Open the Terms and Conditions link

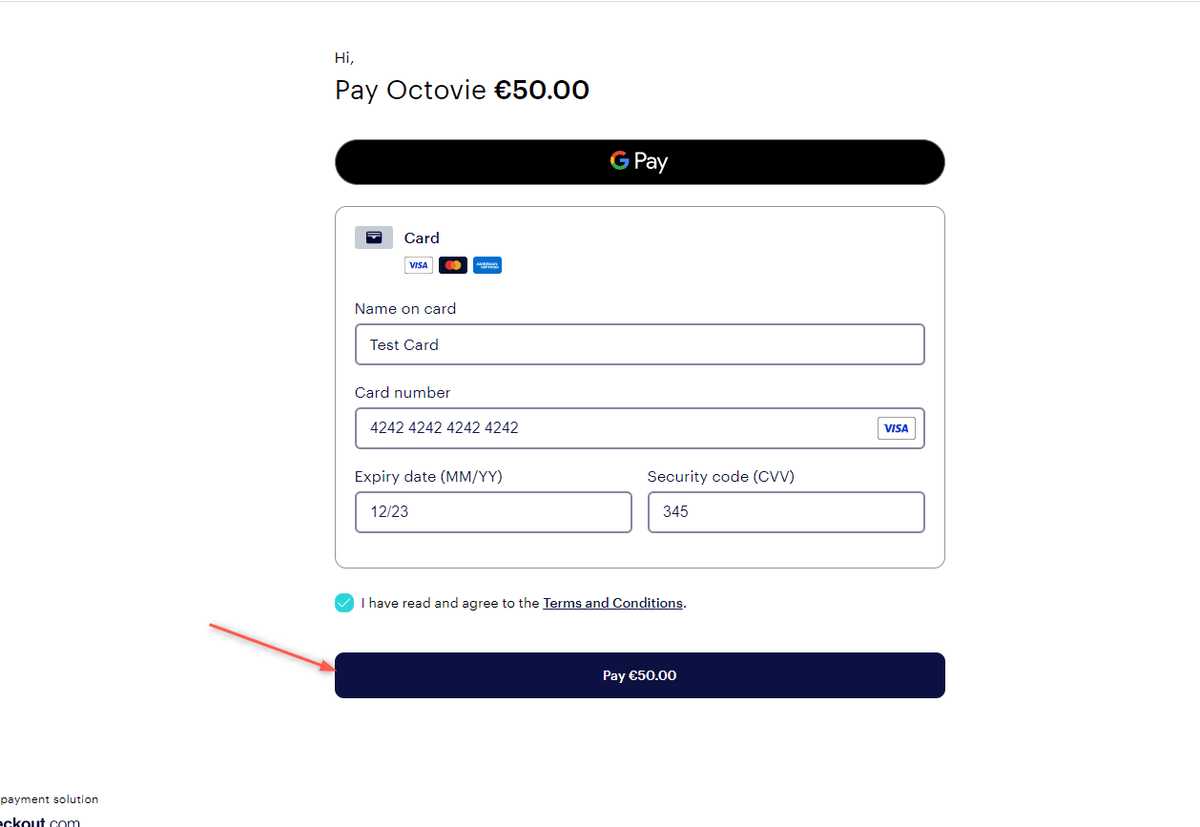pos(612,603)
